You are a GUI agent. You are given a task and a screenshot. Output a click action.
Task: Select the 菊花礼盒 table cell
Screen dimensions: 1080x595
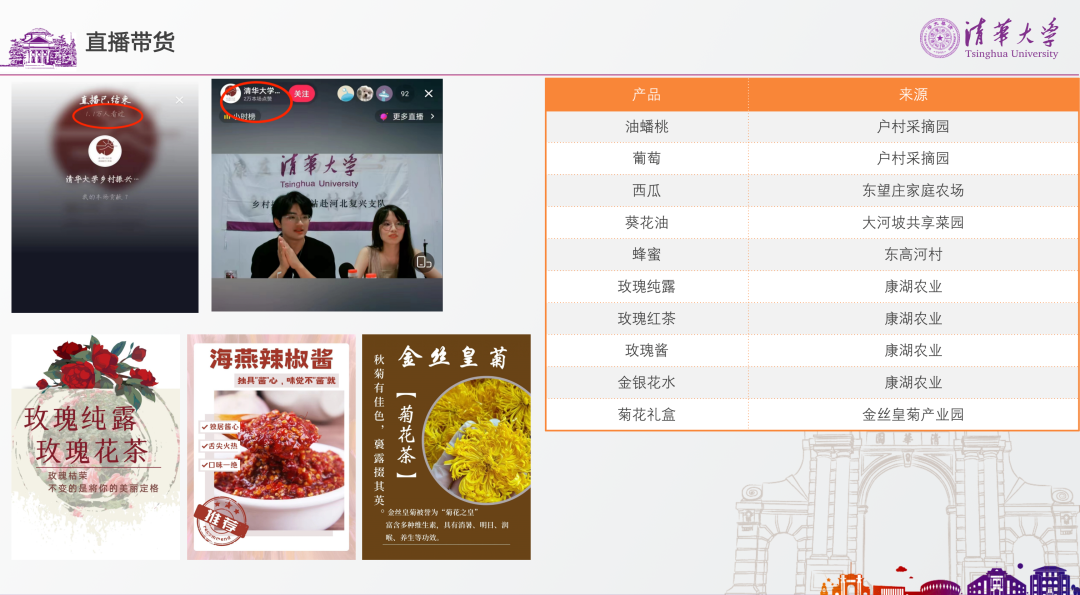(x=647, y=415)
